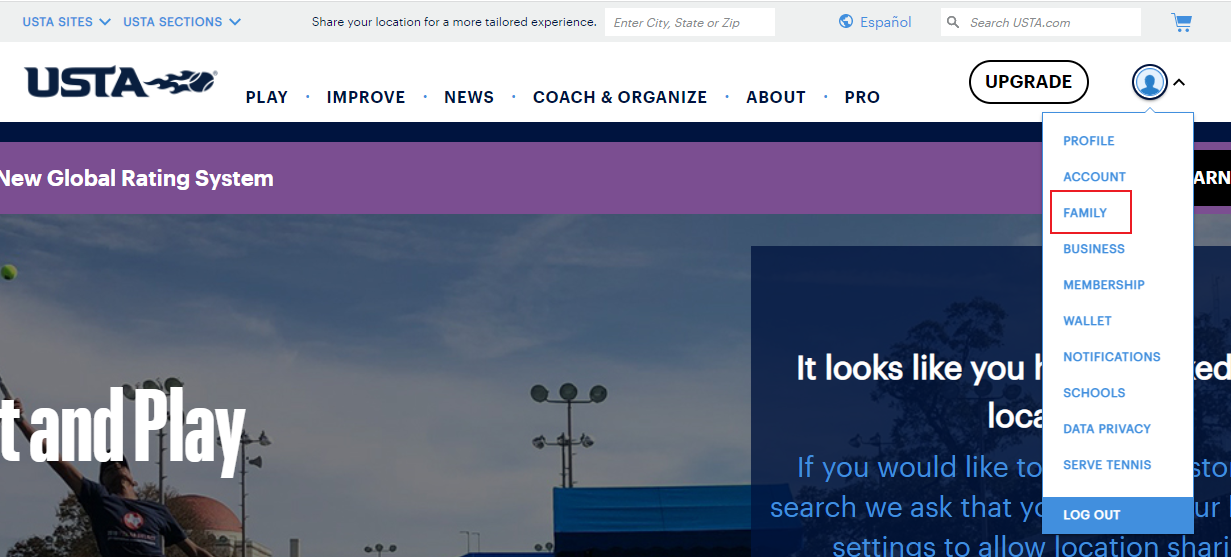Switch language to Español
This screenshot has width=1231, height=557.
pyautogui.click(x=886, y=22)
